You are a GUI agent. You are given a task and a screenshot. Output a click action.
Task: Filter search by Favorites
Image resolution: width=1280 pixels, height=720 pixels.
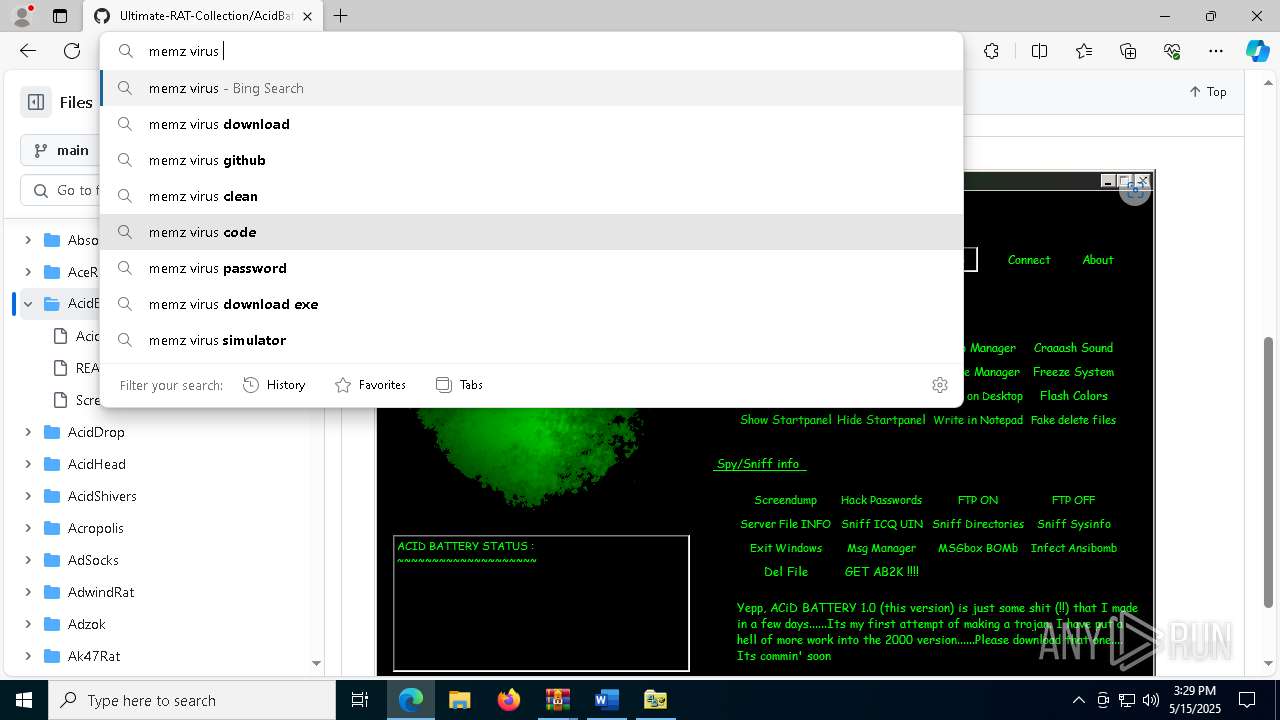pos(370,385)
